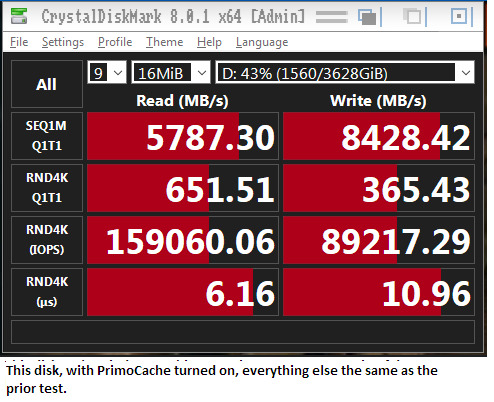494x402 pixels.
Task: Click the faded maximize icon in title bar
Action: click(412, 16)
